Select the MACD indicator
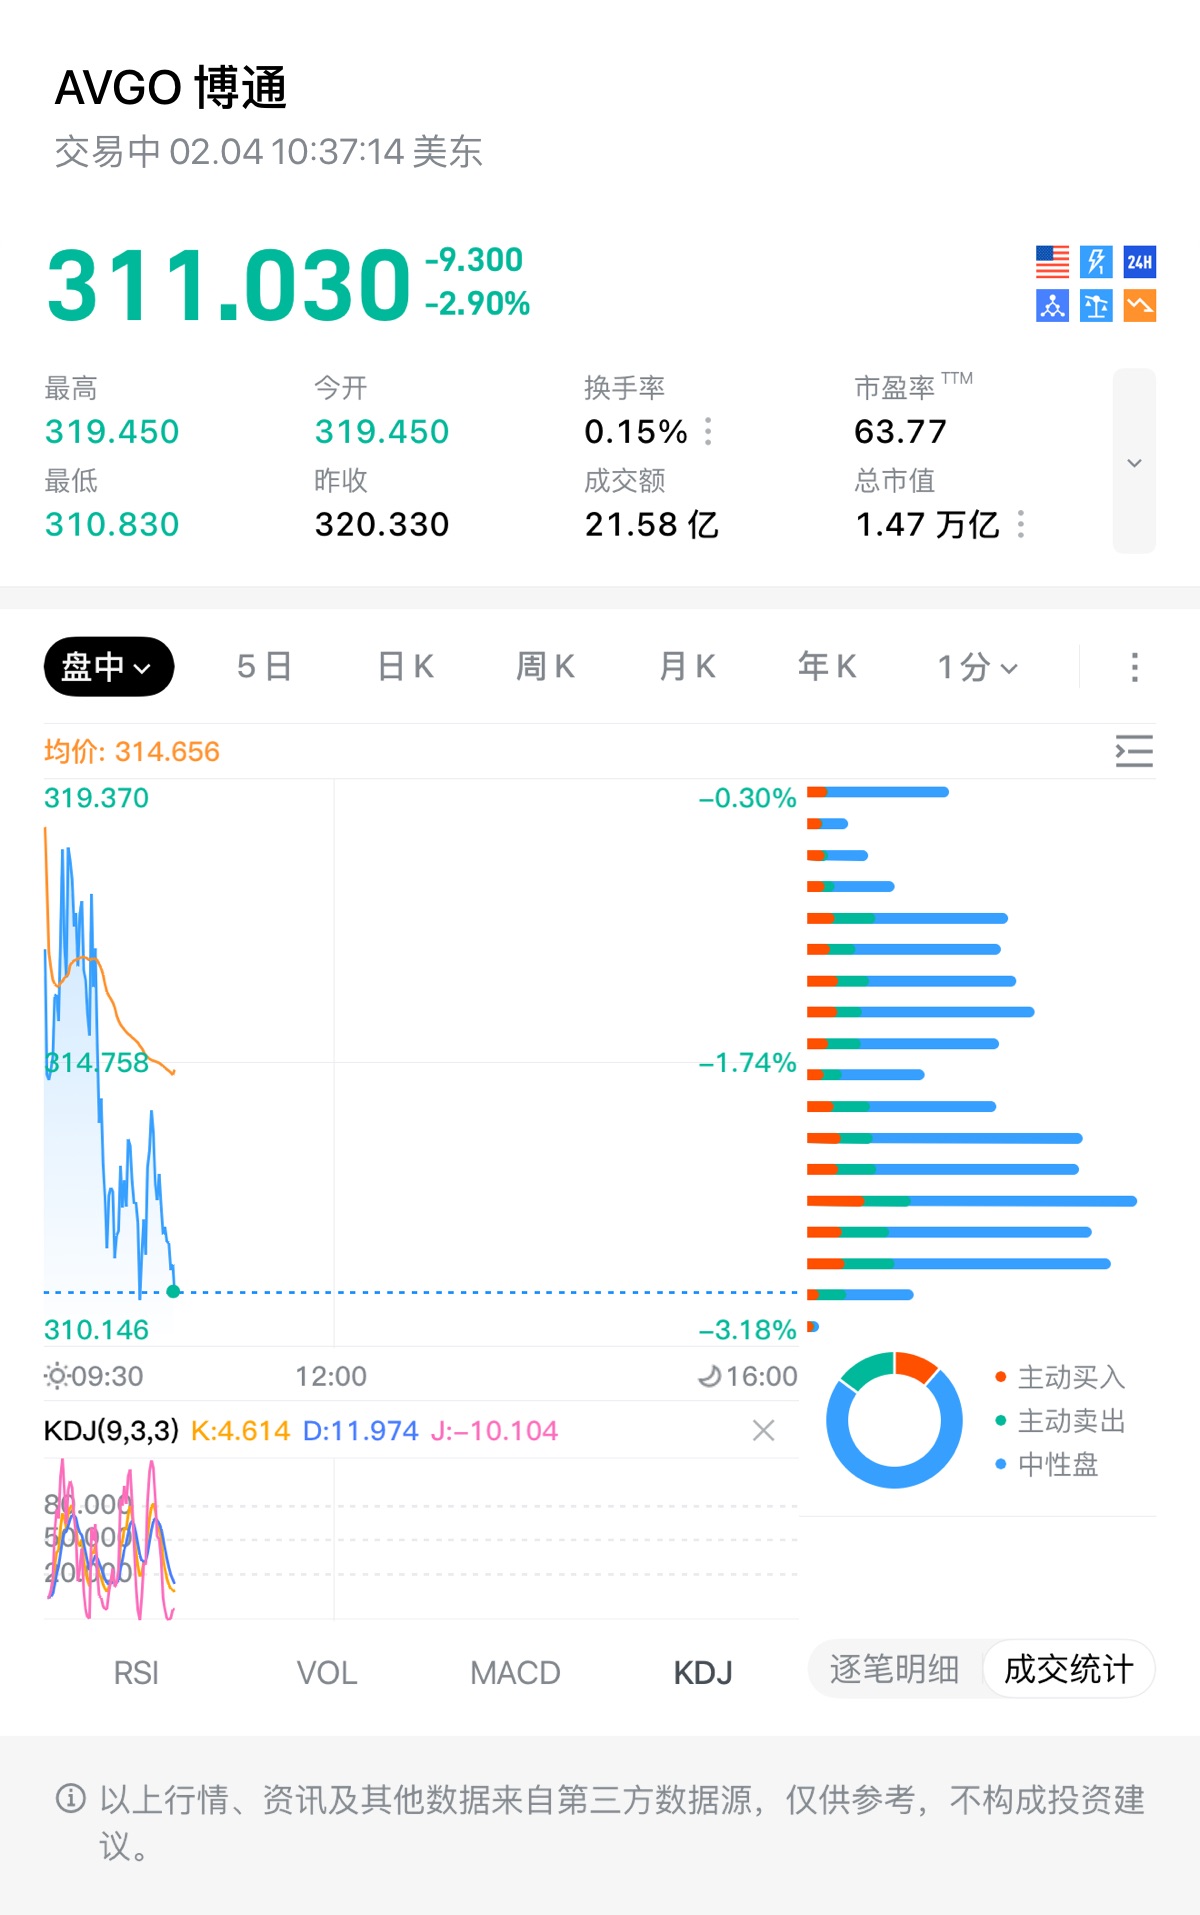 pos(515,1673)
